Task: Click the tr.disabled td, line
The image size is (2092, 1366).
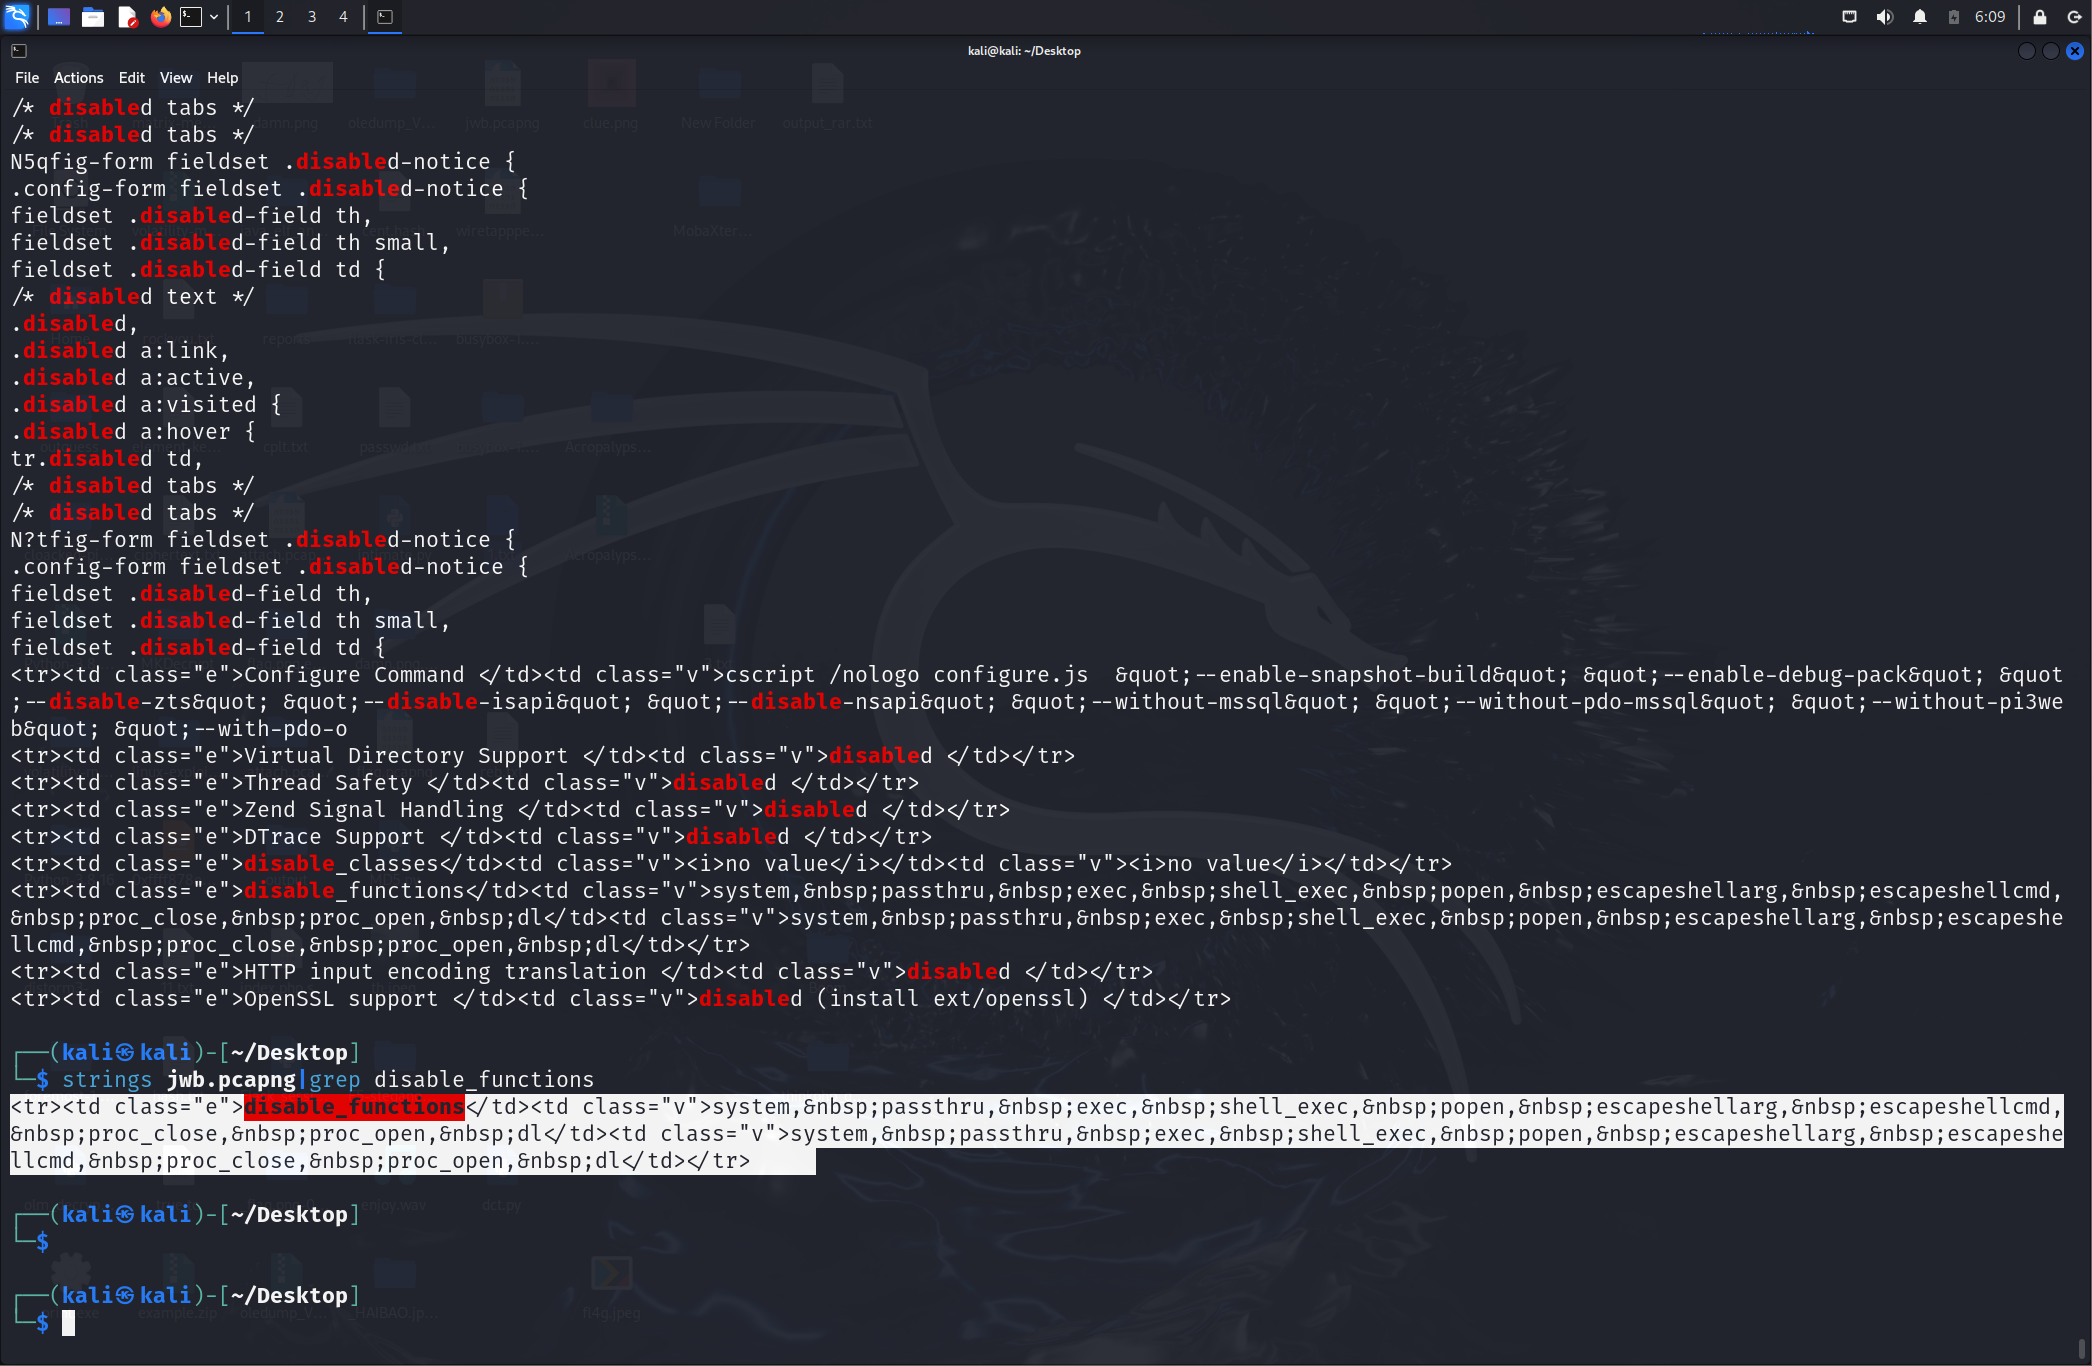Action: click(x=107, y=459)
